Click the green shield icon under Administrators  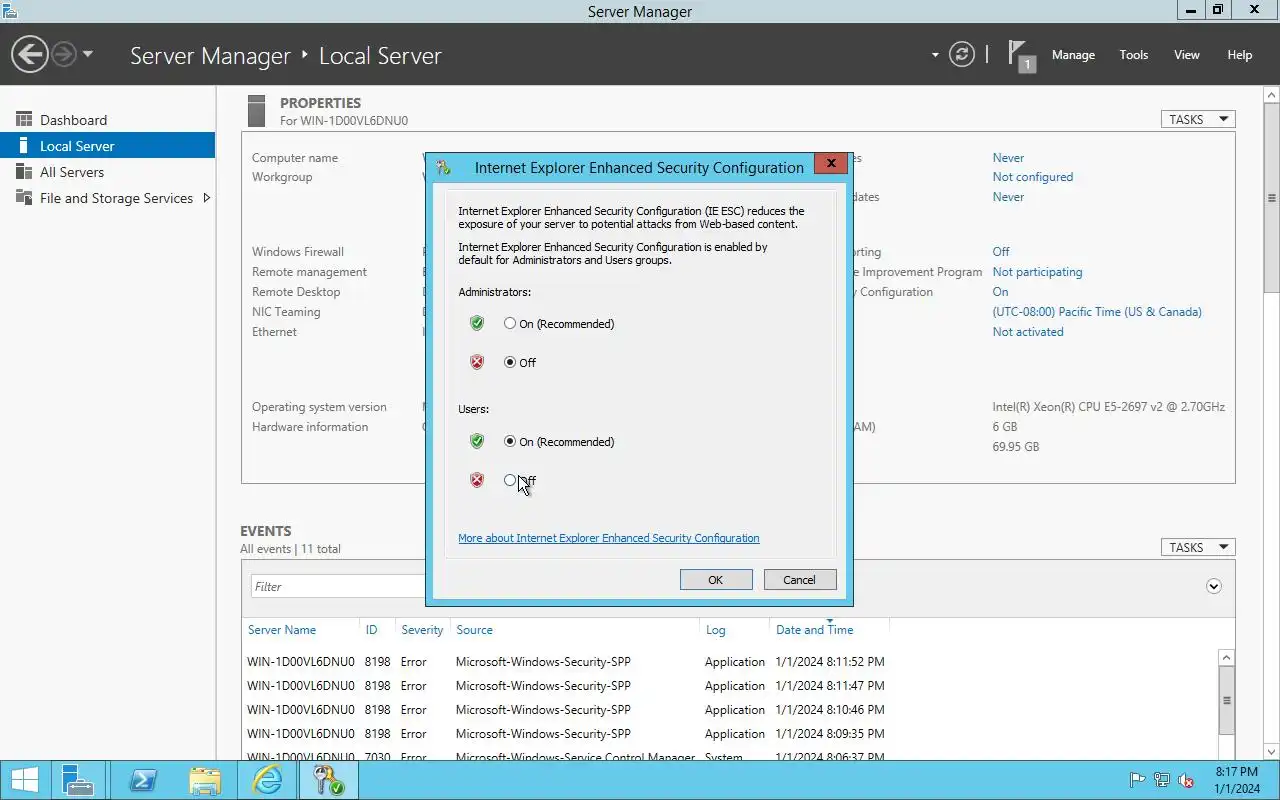477,323
